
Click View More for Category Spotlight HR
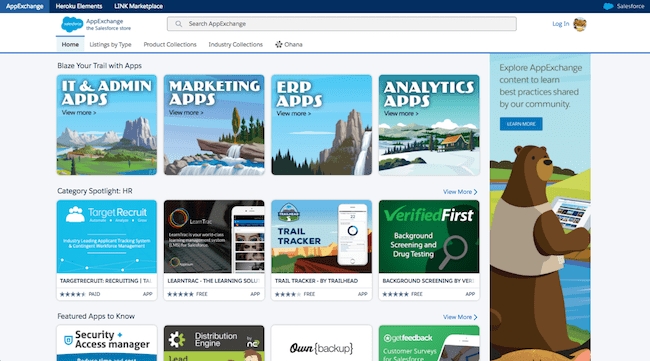[460, 192]
